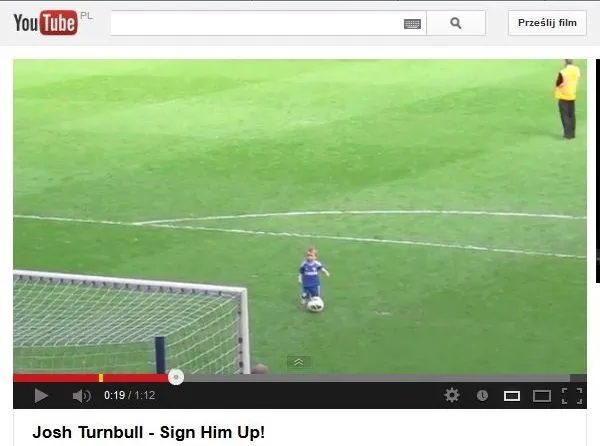
Task: Click the 0:19 / 1:12 time display
Action: click(129, 396)
